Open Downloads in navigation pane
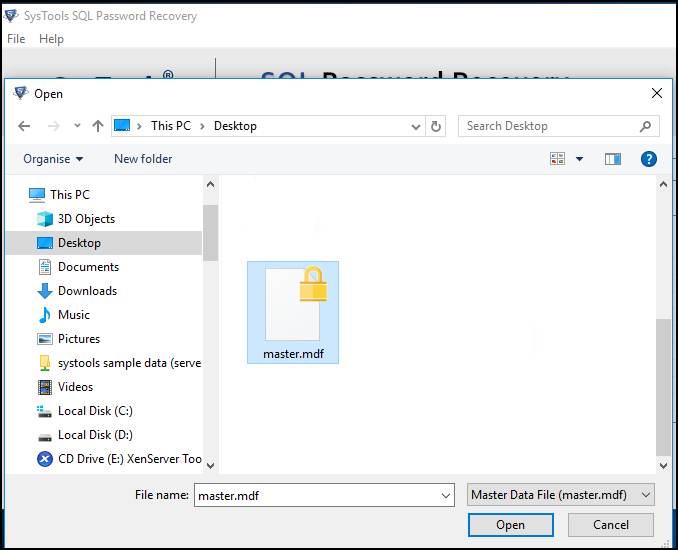The image size is (678, 550). 87,291
